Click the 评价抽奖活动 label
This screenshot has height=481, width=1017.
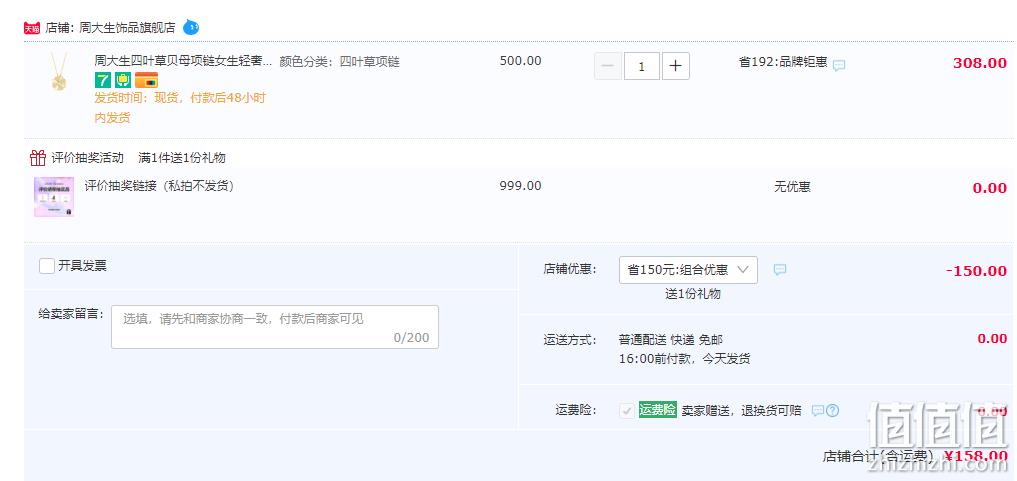pyautogui.click(x=88, y=158)
